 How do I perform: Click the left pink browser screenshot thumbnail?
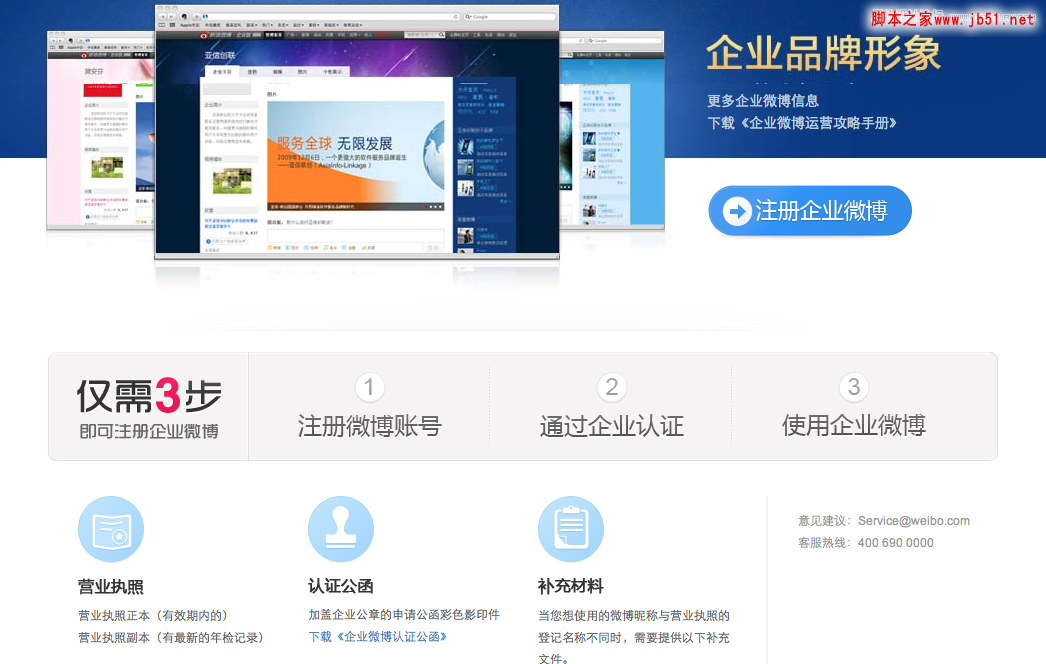coord(101,129)
